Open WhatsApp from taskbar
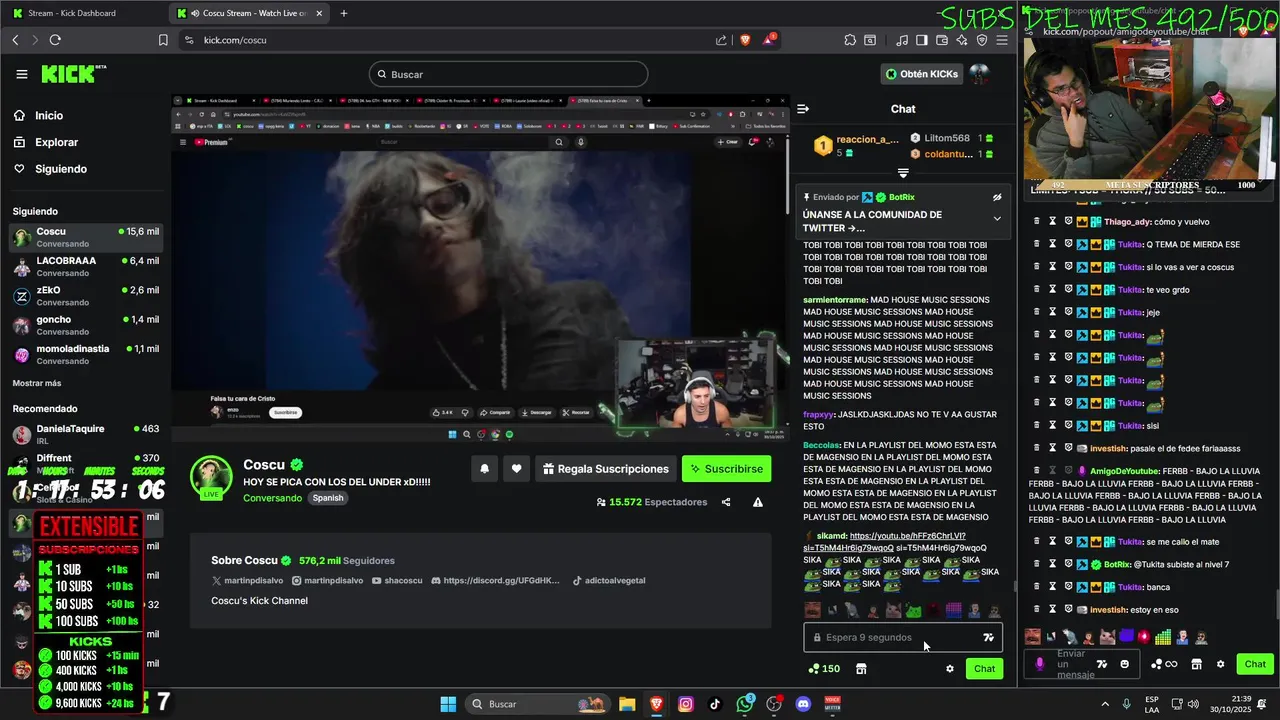 (x=744, y=704)
